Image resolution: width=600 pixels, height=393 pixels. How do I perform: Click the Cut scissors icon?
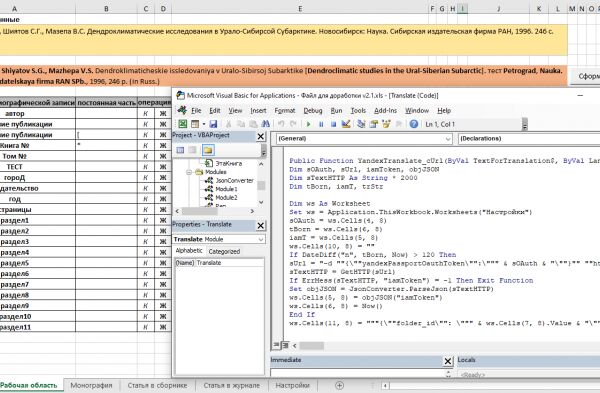[x=228, y=124]
